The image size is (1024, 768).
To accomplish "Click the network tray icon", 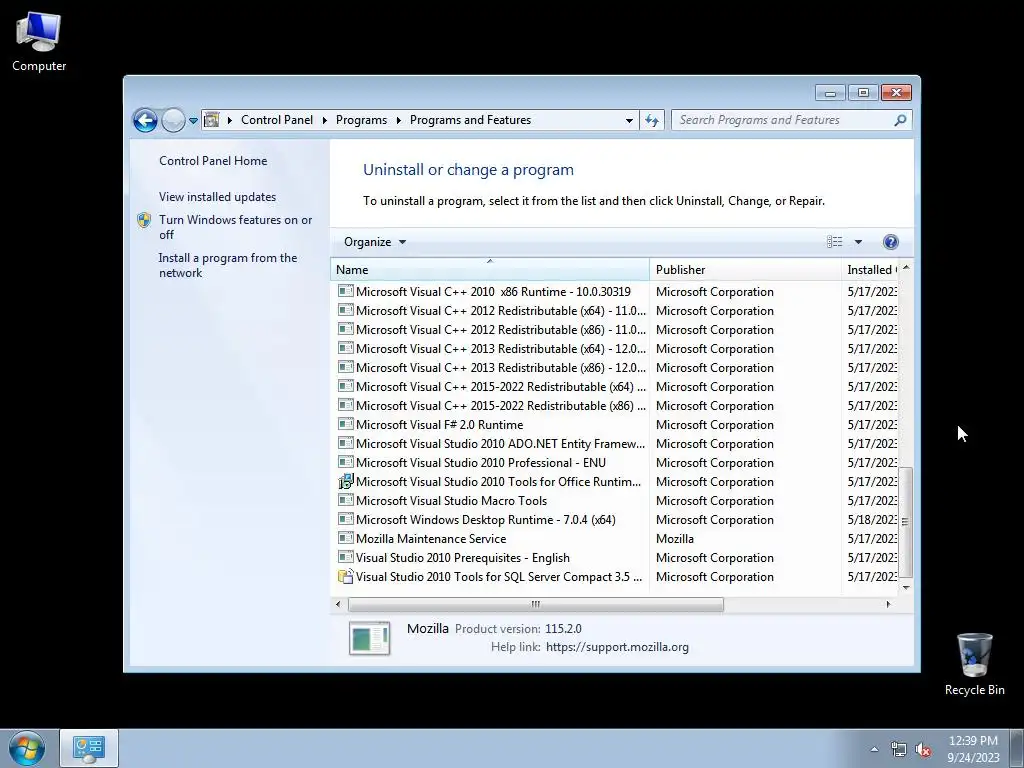I will click(x=899, y=749).
